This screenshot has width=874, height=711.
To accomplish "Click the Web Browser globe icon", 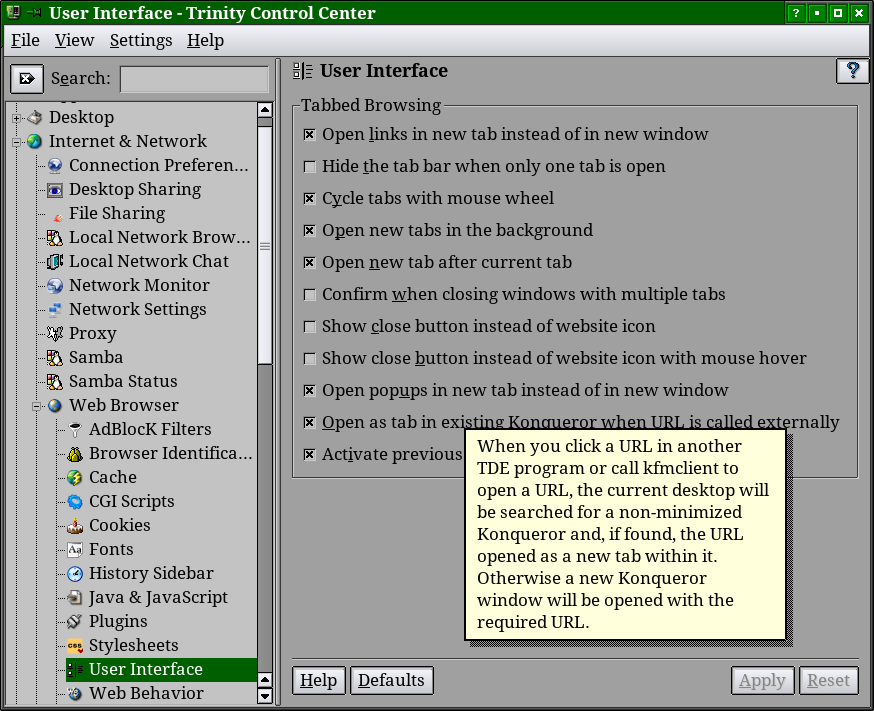I will pos(55,405).
